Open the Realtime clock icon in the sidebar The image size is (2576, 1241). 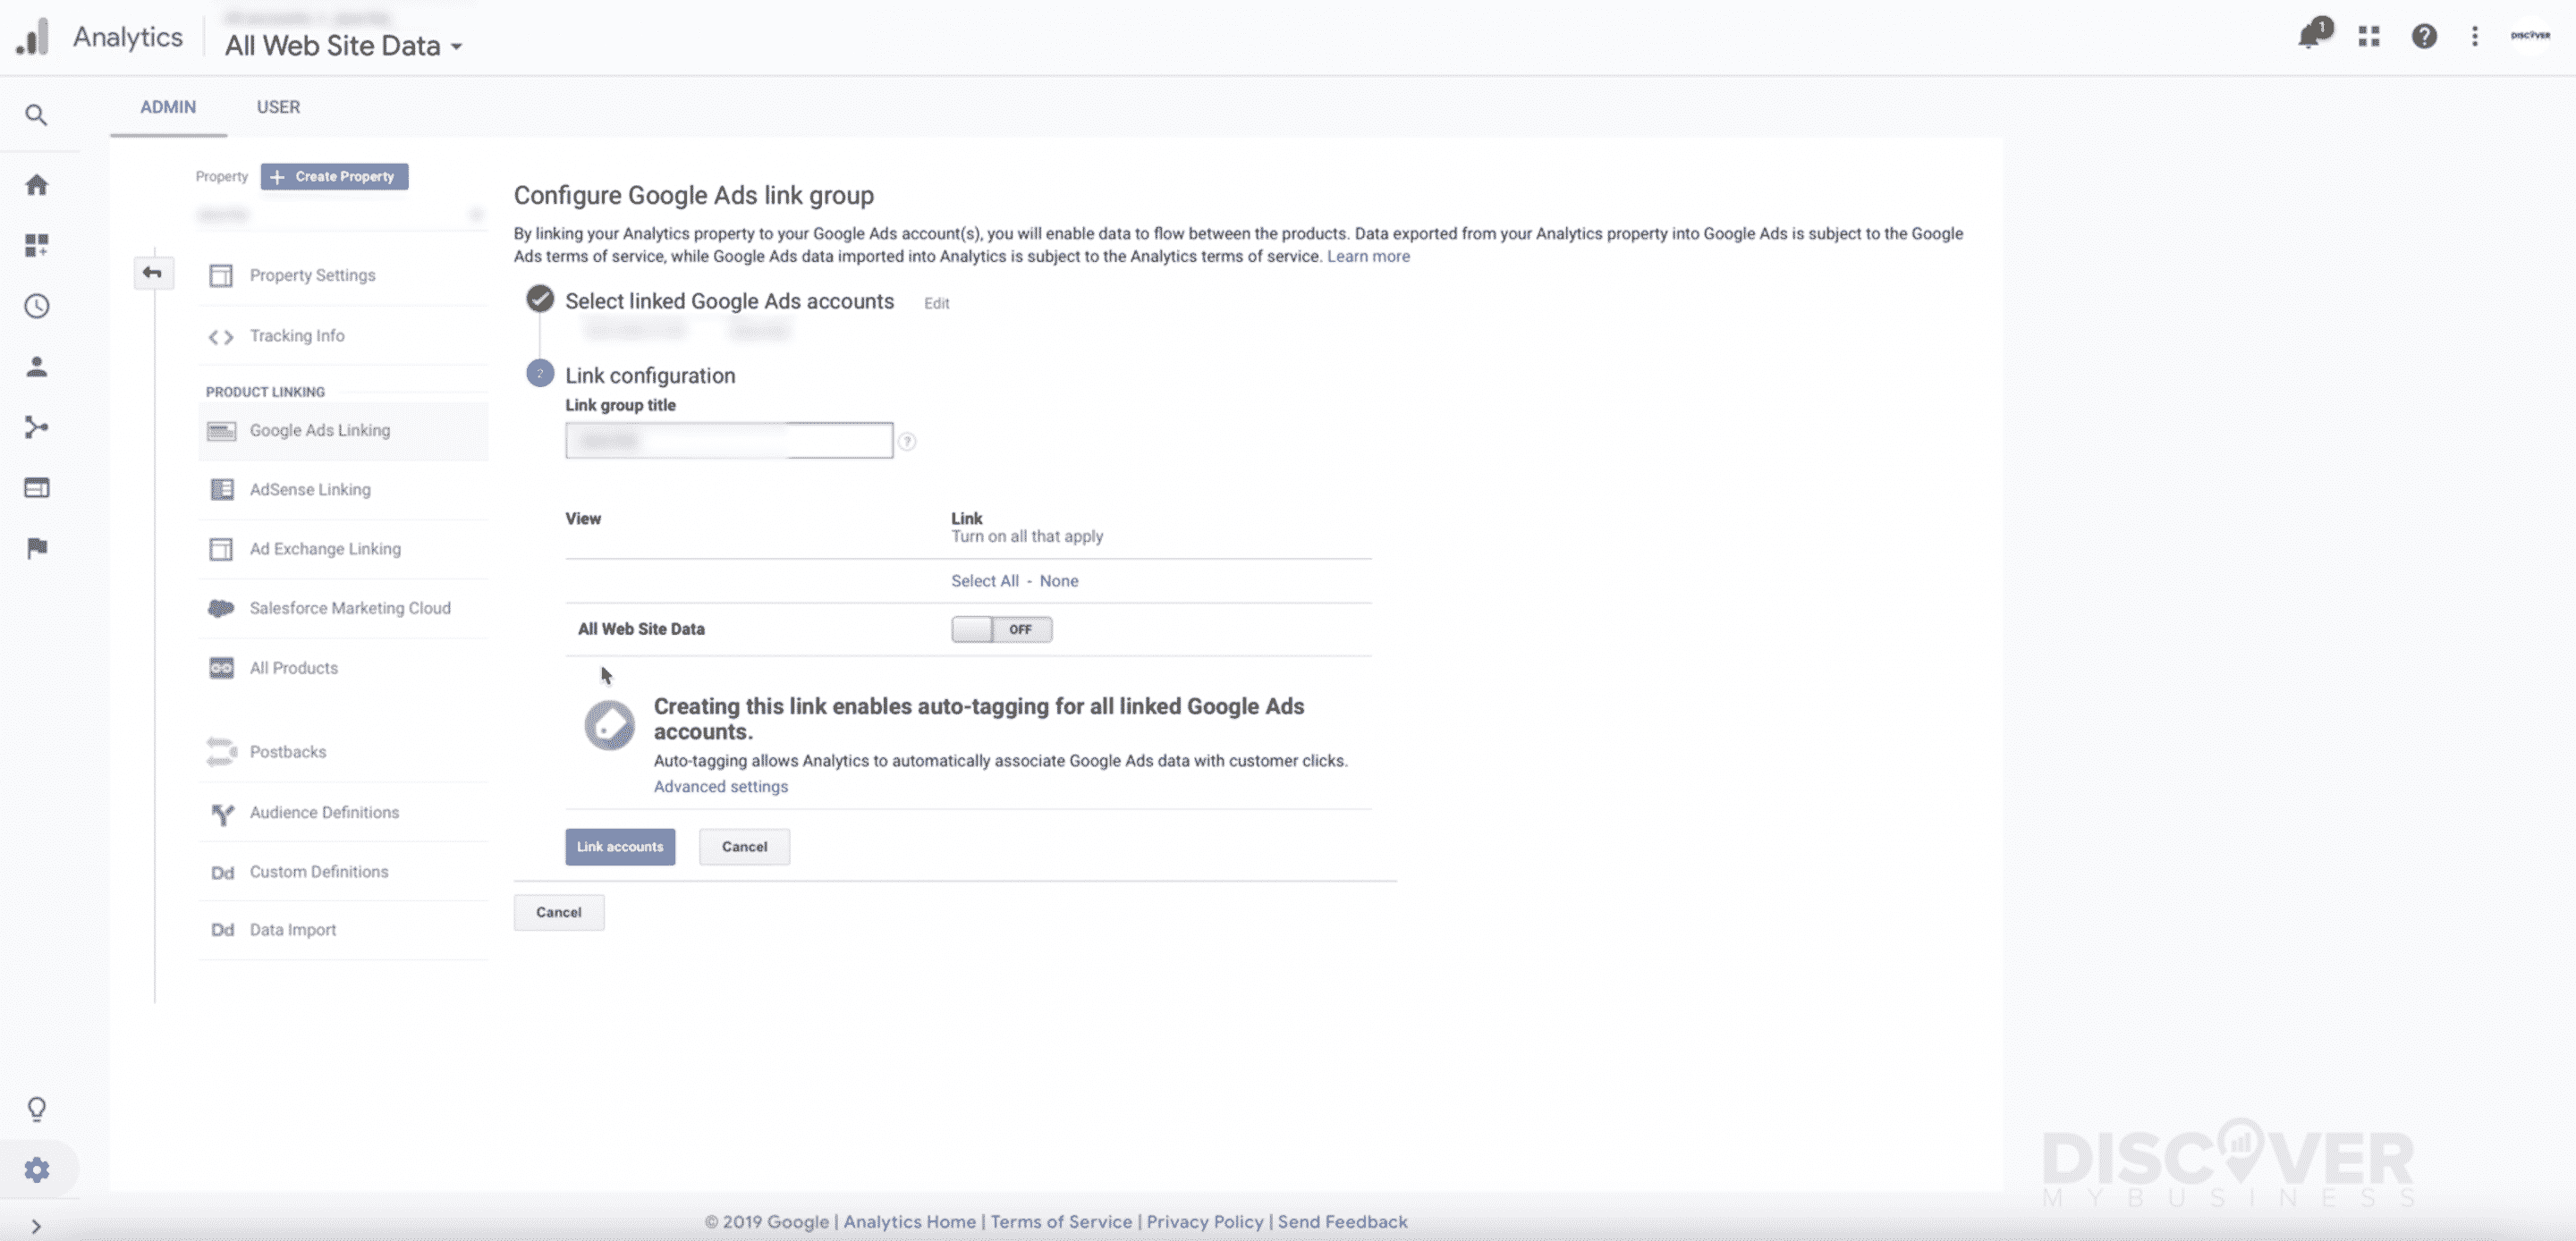[36, 306]
